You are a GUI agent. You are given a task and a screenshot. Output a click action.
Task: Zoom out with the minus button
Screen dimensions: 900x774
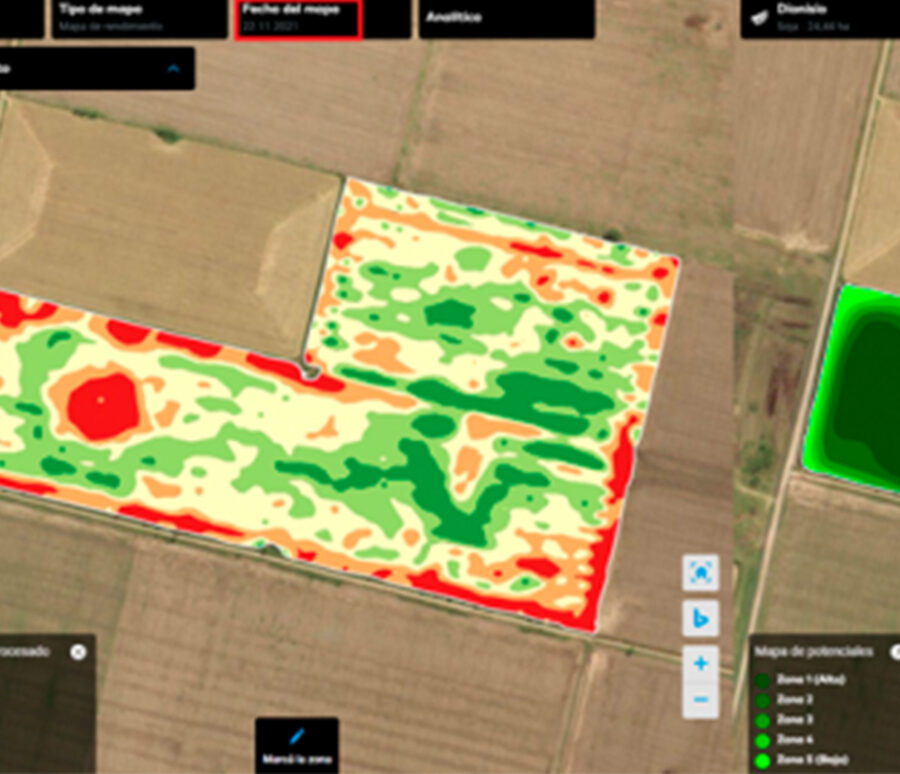click(701, 698)
